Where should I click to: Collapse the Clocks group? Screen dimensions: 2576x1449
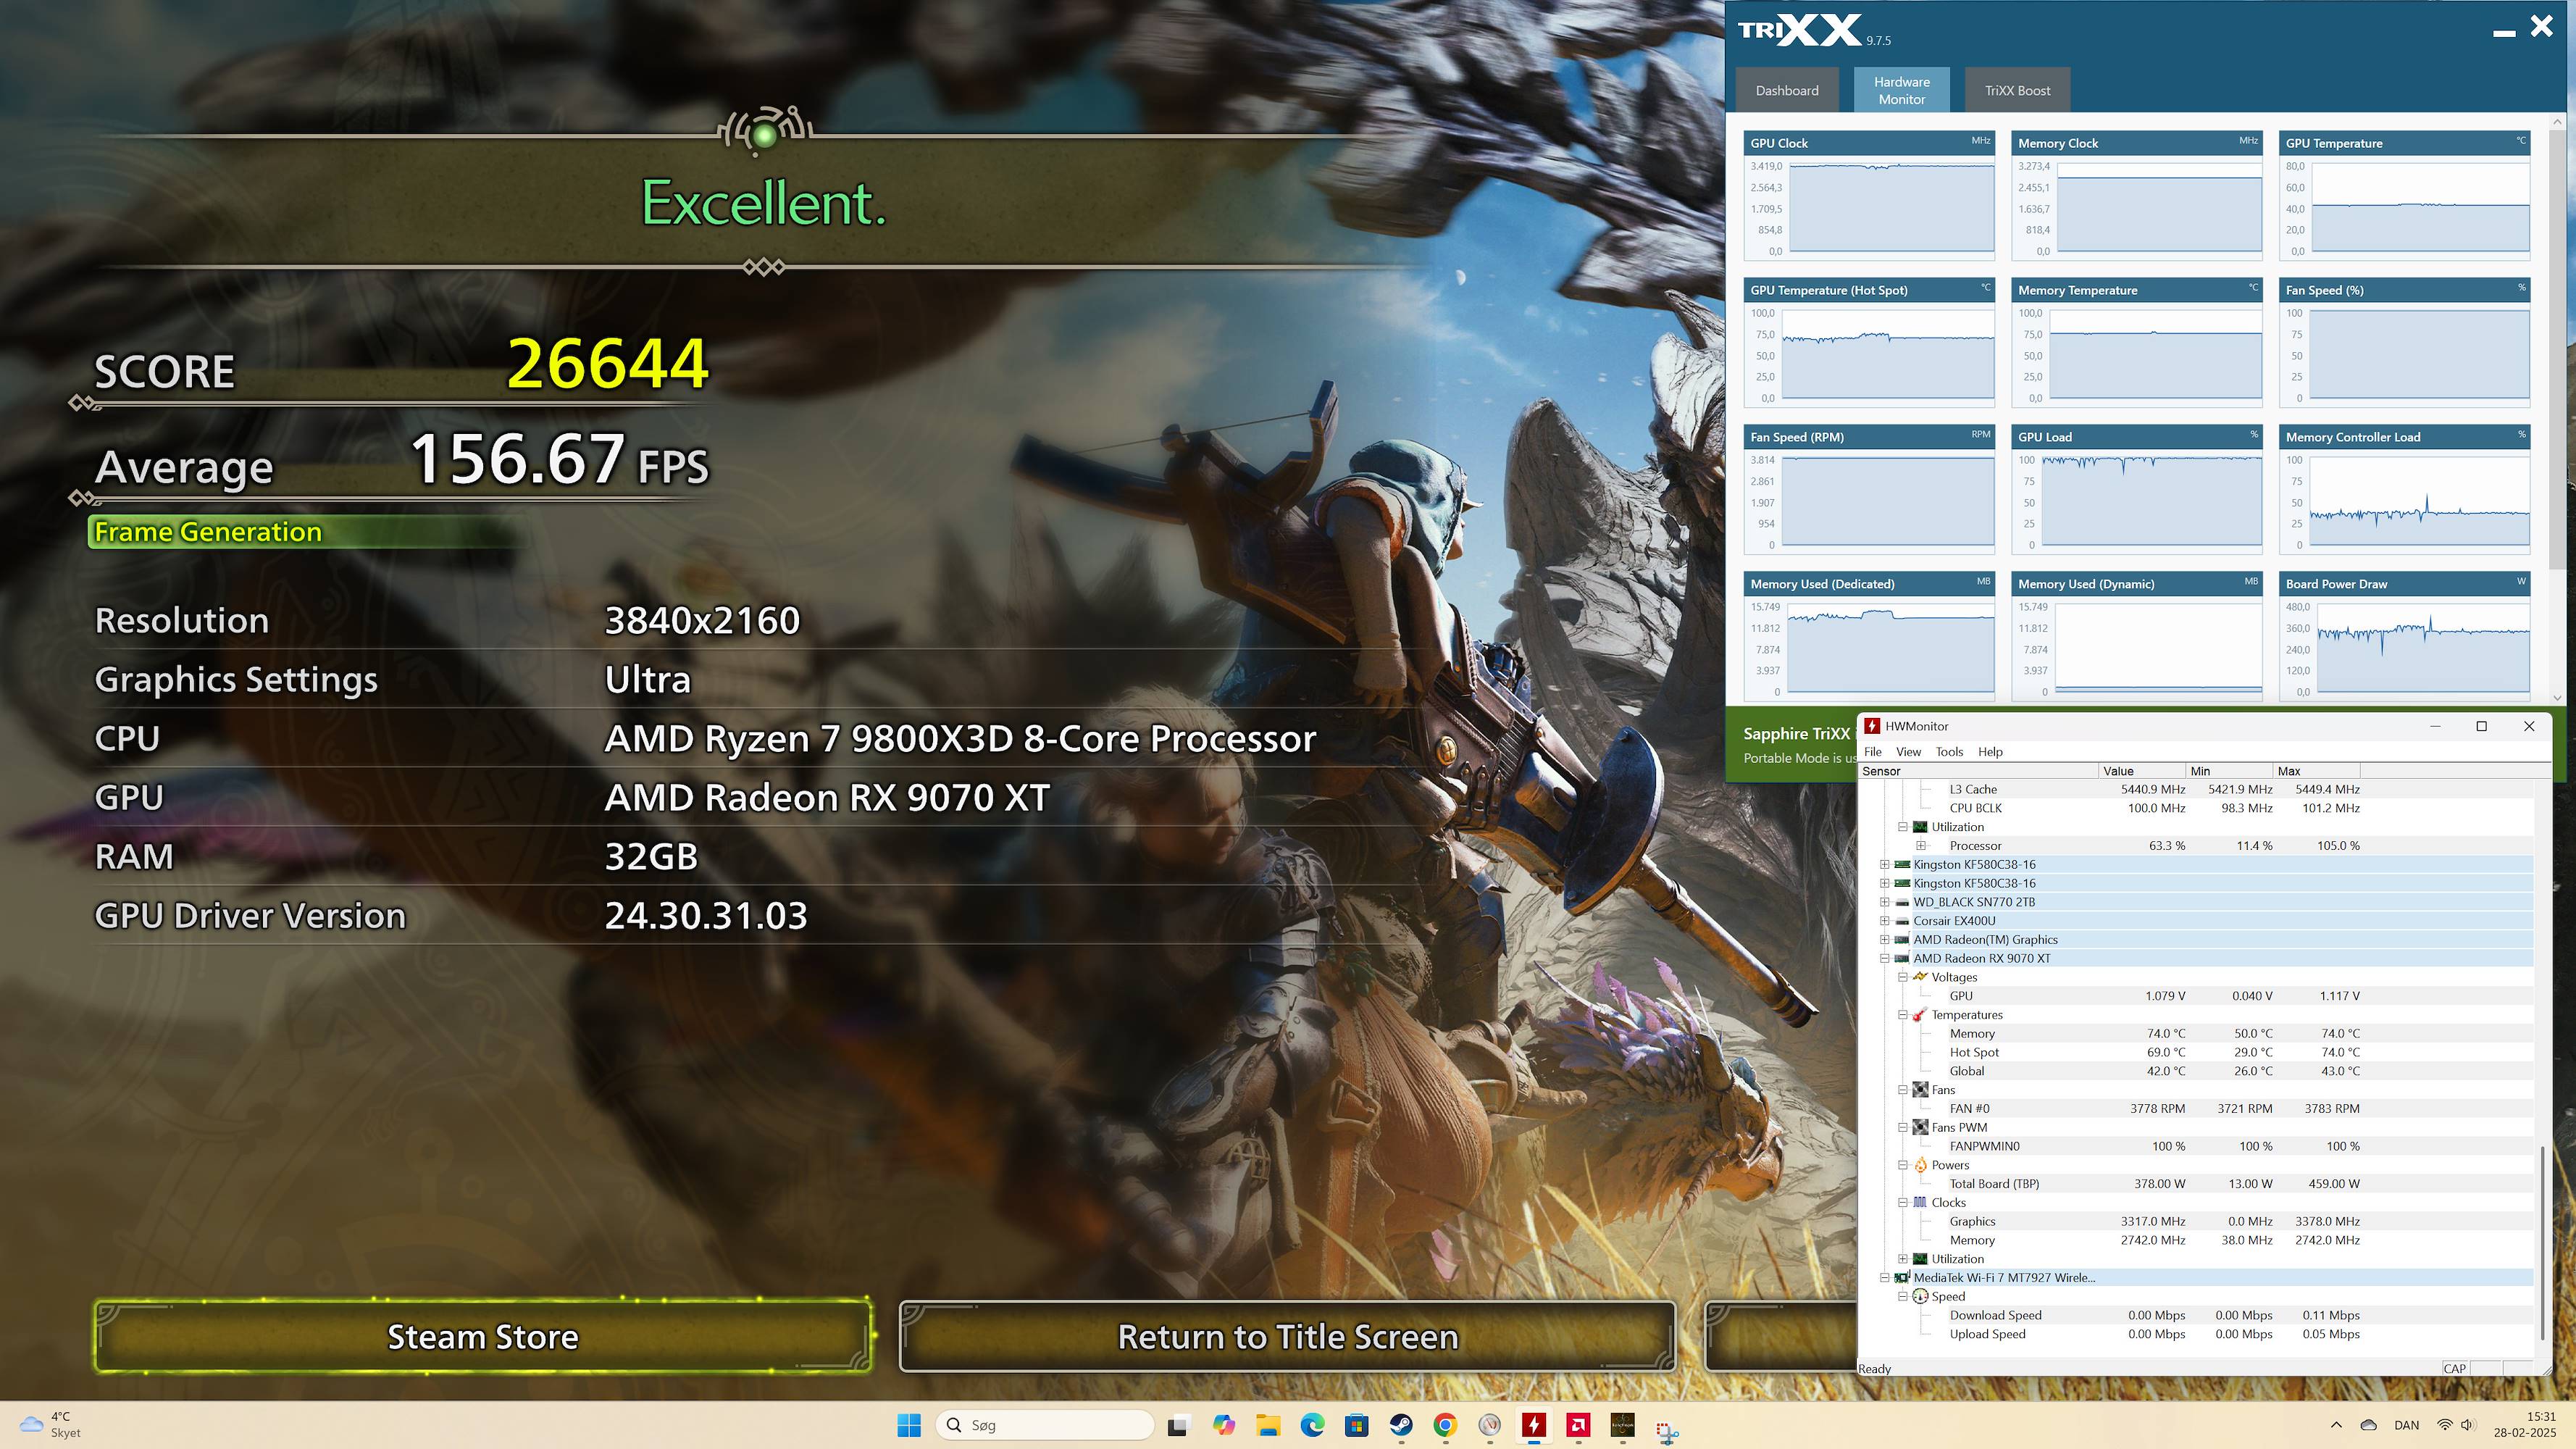[x=1902, y=1202]
